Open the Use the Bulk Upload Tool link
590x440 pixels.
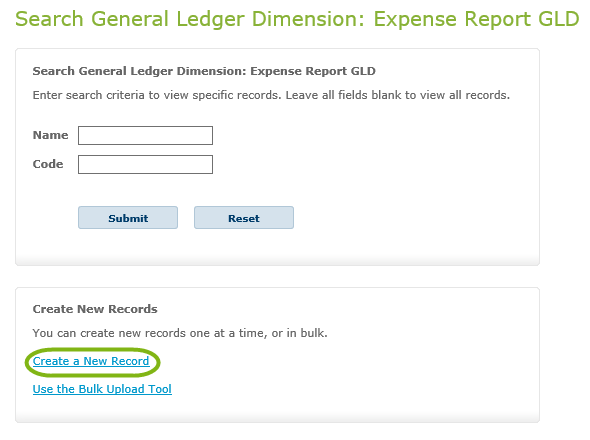[x=102, y=389]
